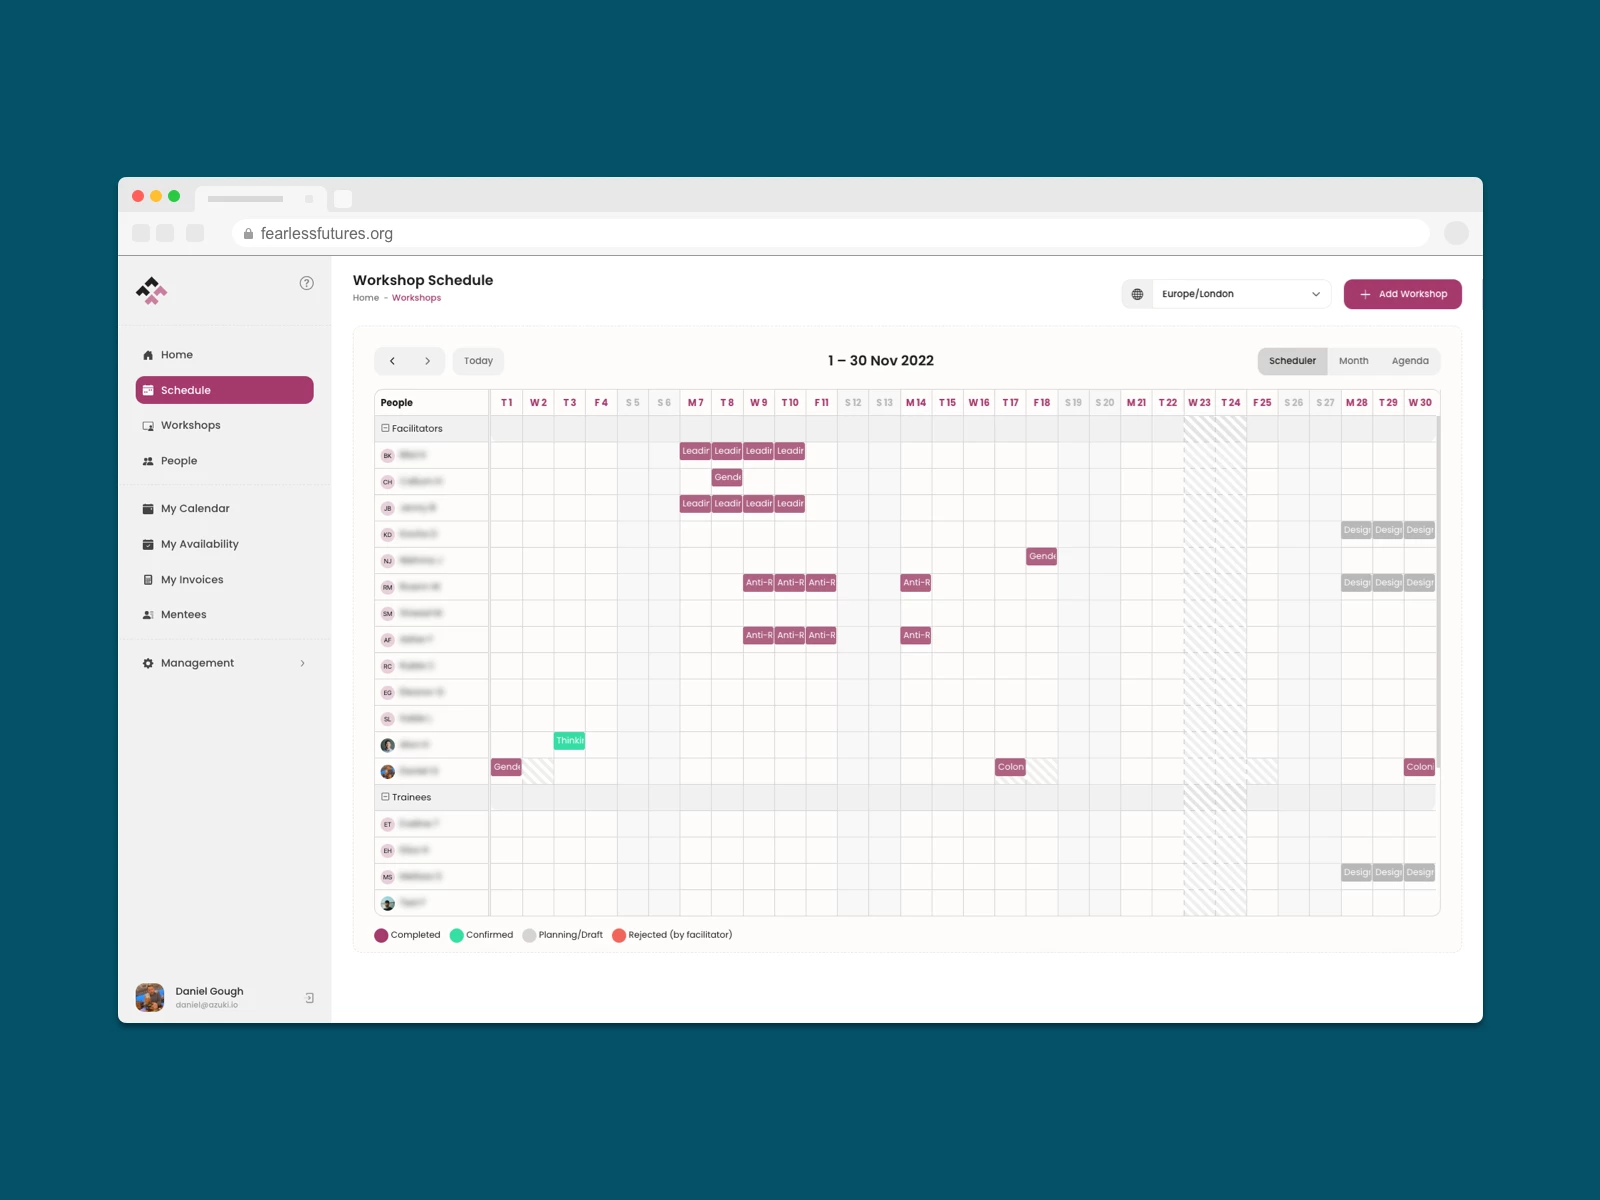Click the logout icon beside Daniel Gough

[x=309, y=998]
